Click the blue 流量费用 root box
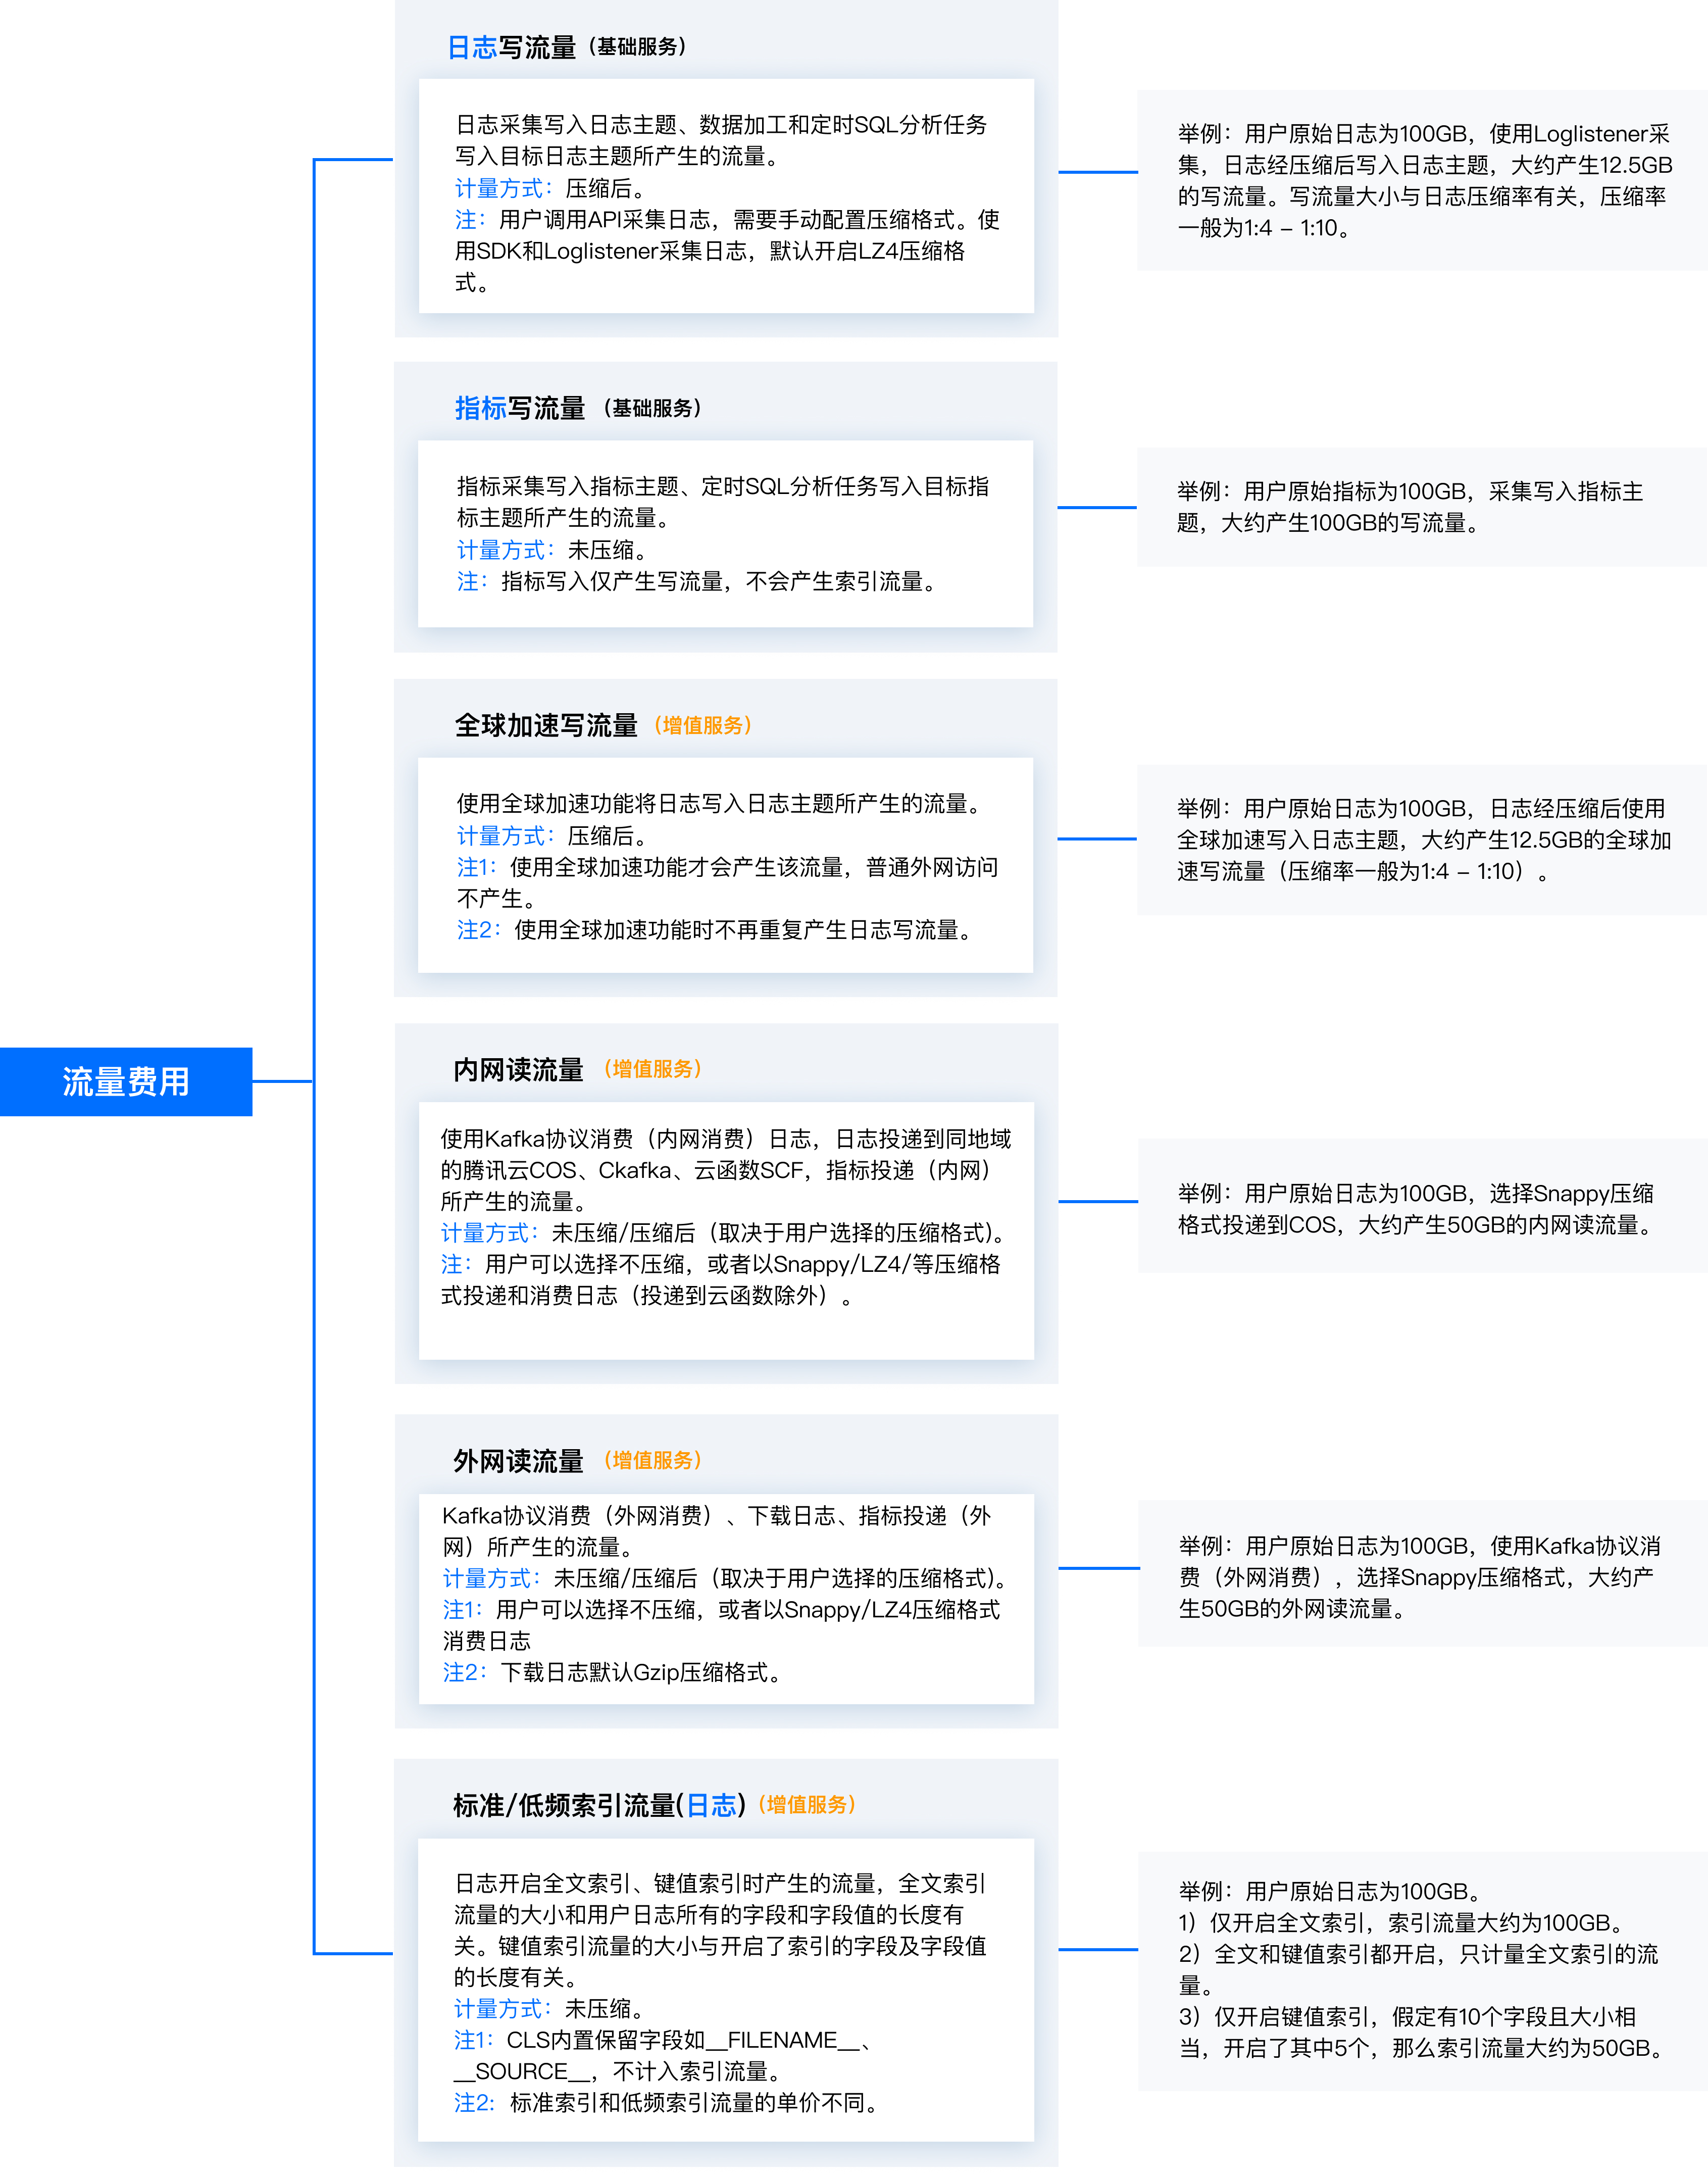This screenshot has height=2176, width=1708. [x=126, y=1081]
